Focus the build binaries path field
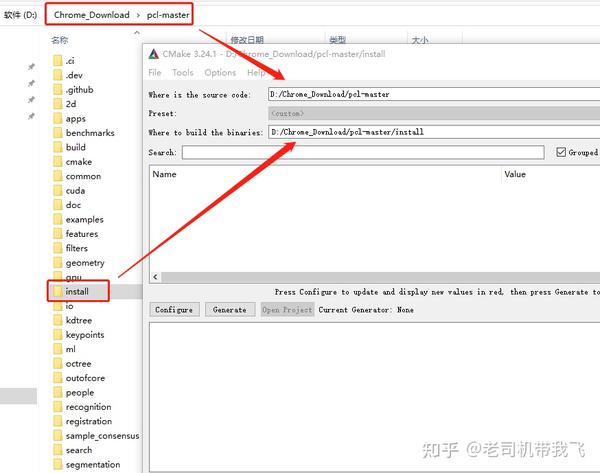 click(434, 132)
